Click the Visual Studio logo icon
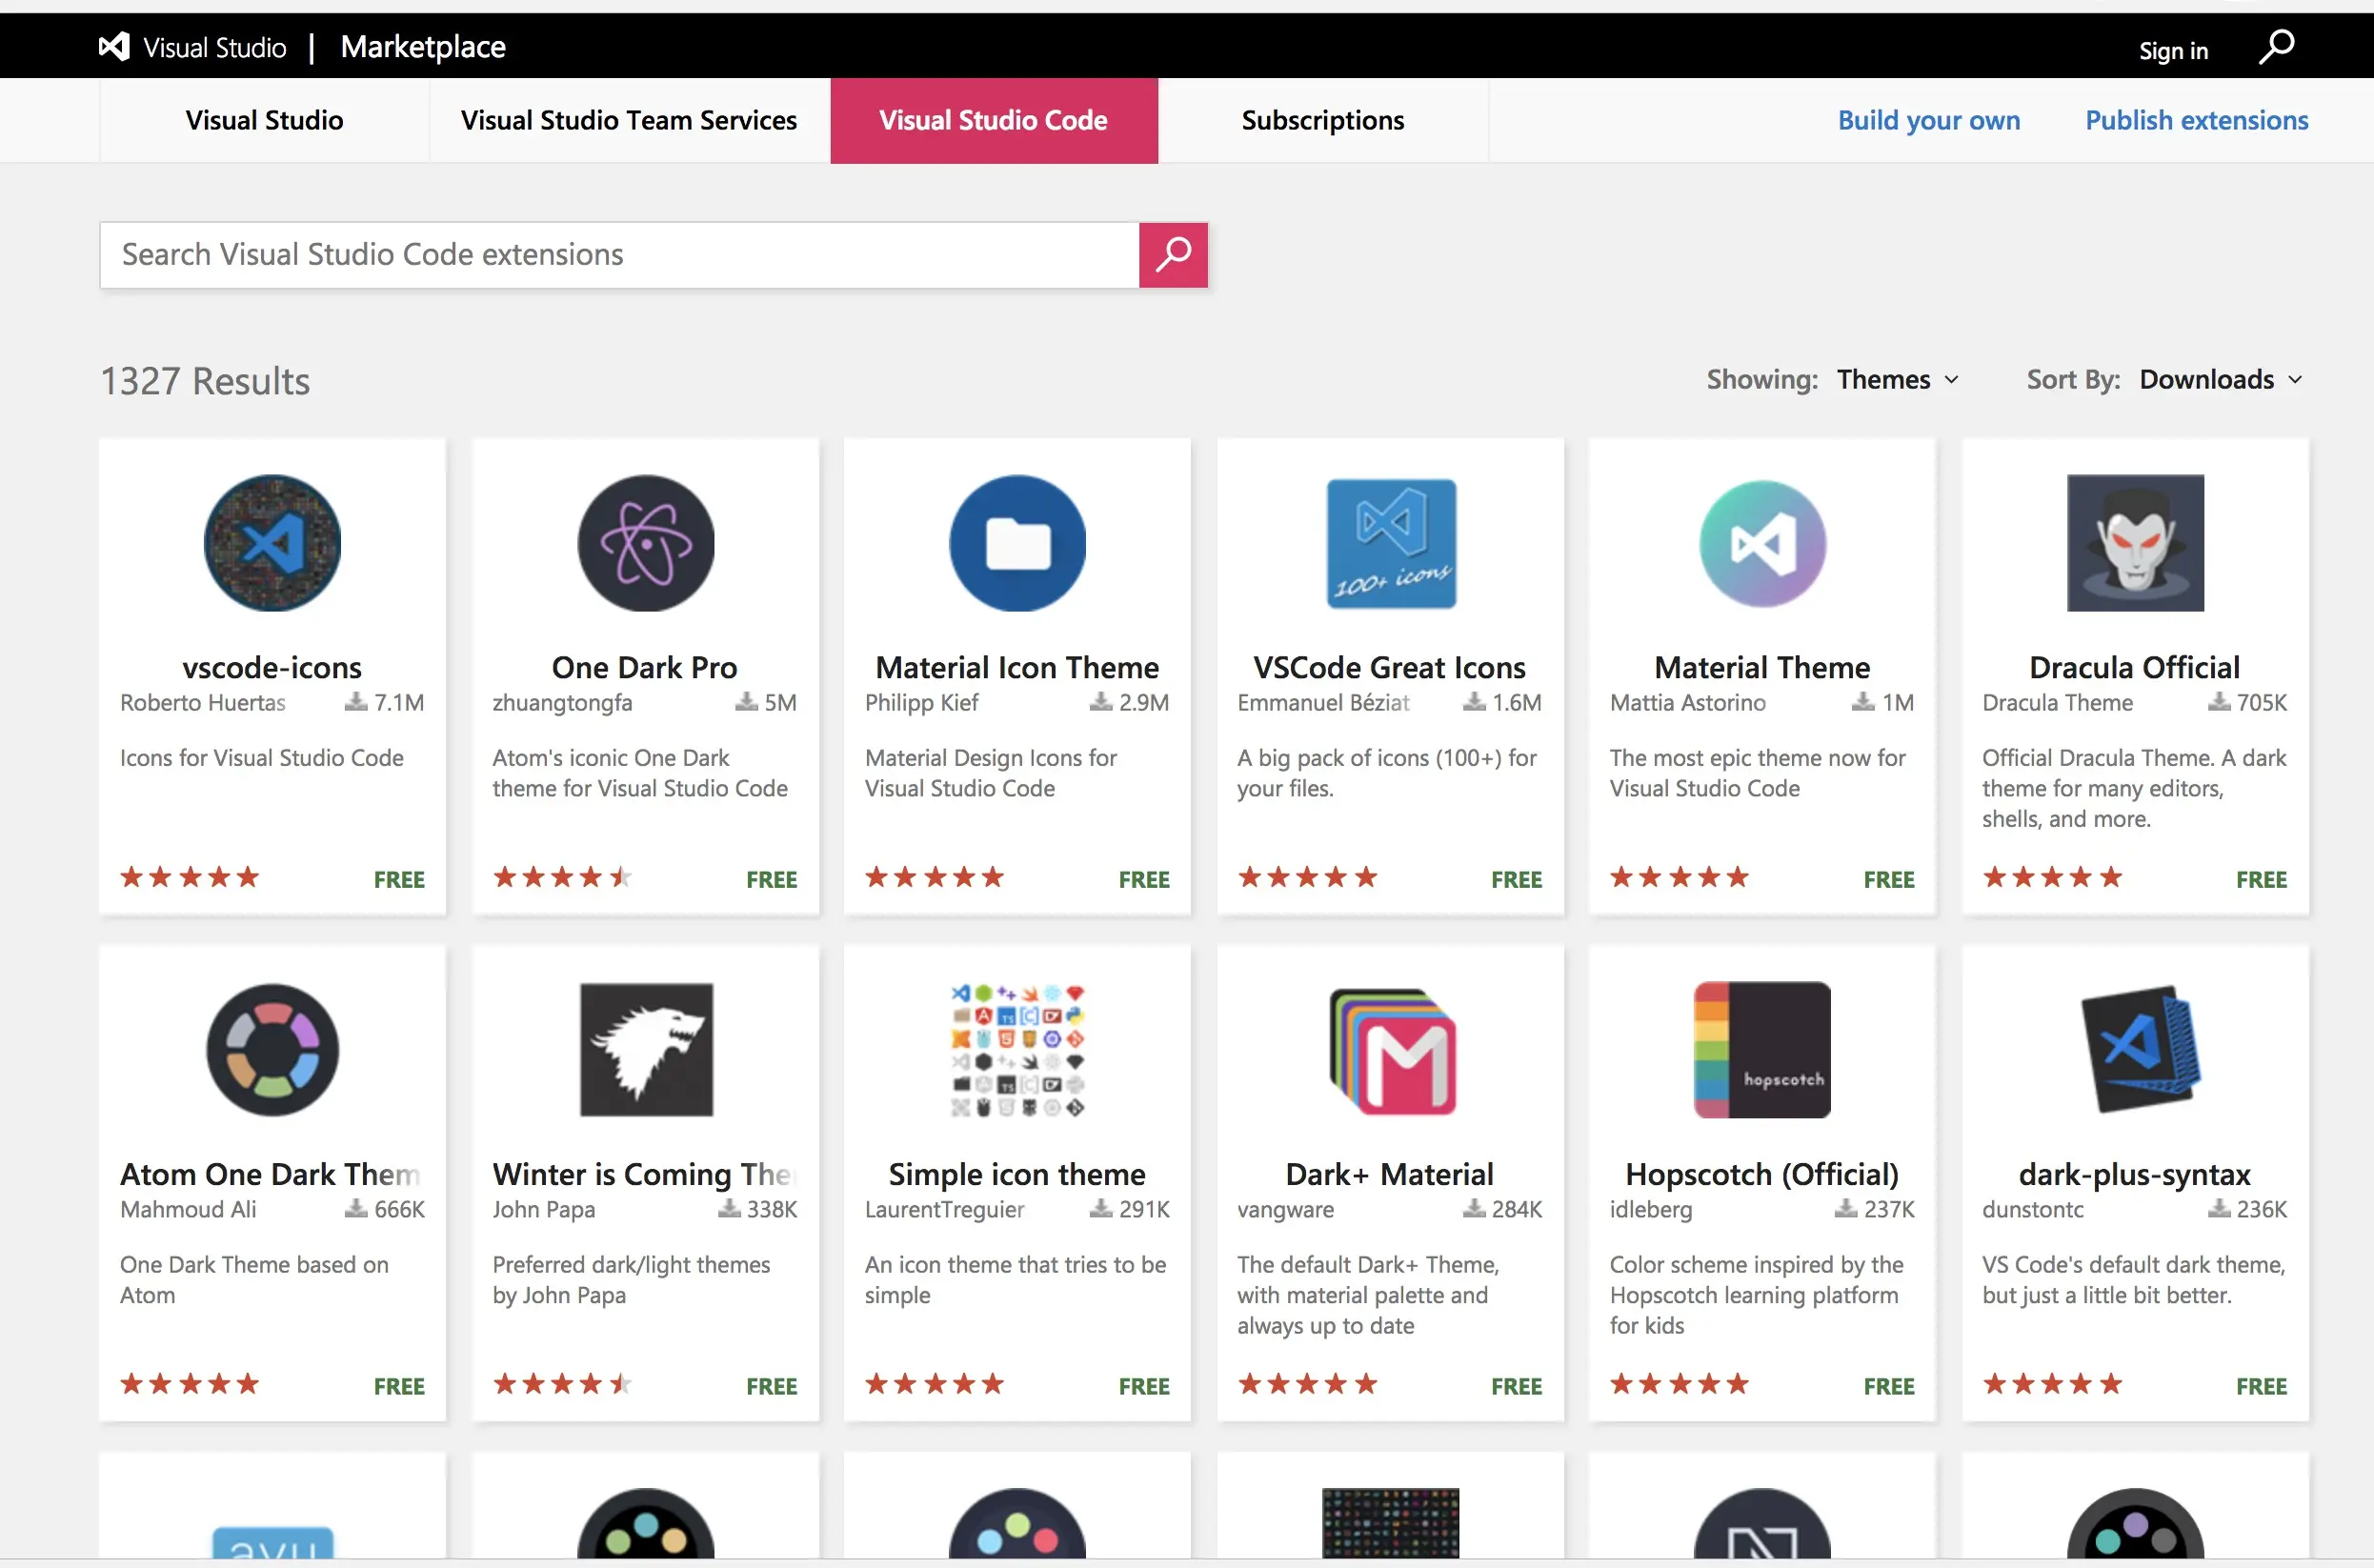This screenshot has width=2374, height=1568. 114,46
